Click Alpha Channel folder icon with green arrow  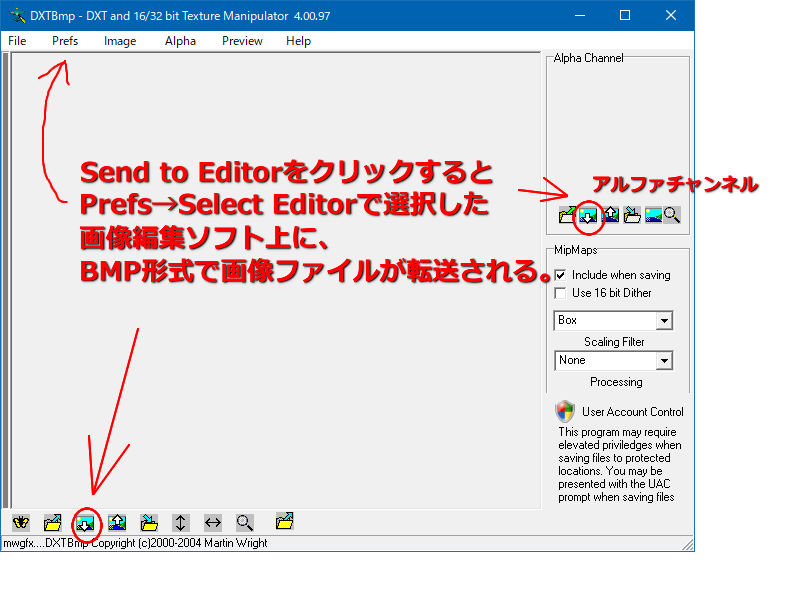pos(567,215)
